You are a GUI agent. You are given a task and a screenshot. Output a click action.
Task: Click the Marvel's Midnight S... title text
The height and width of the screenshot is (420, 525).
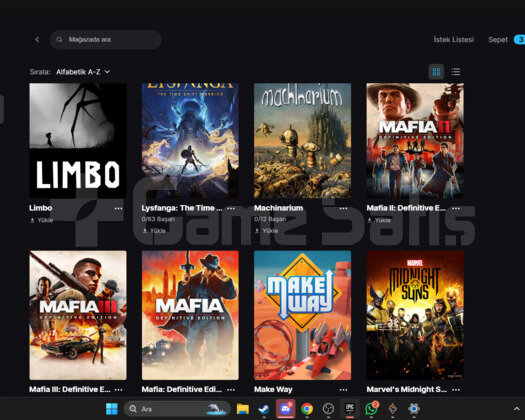(406, 389)
